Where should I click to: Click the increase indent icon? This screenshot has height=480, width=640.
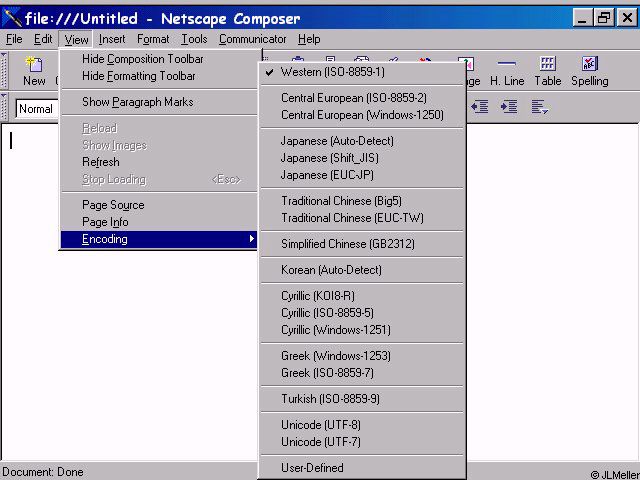point(509,107)
